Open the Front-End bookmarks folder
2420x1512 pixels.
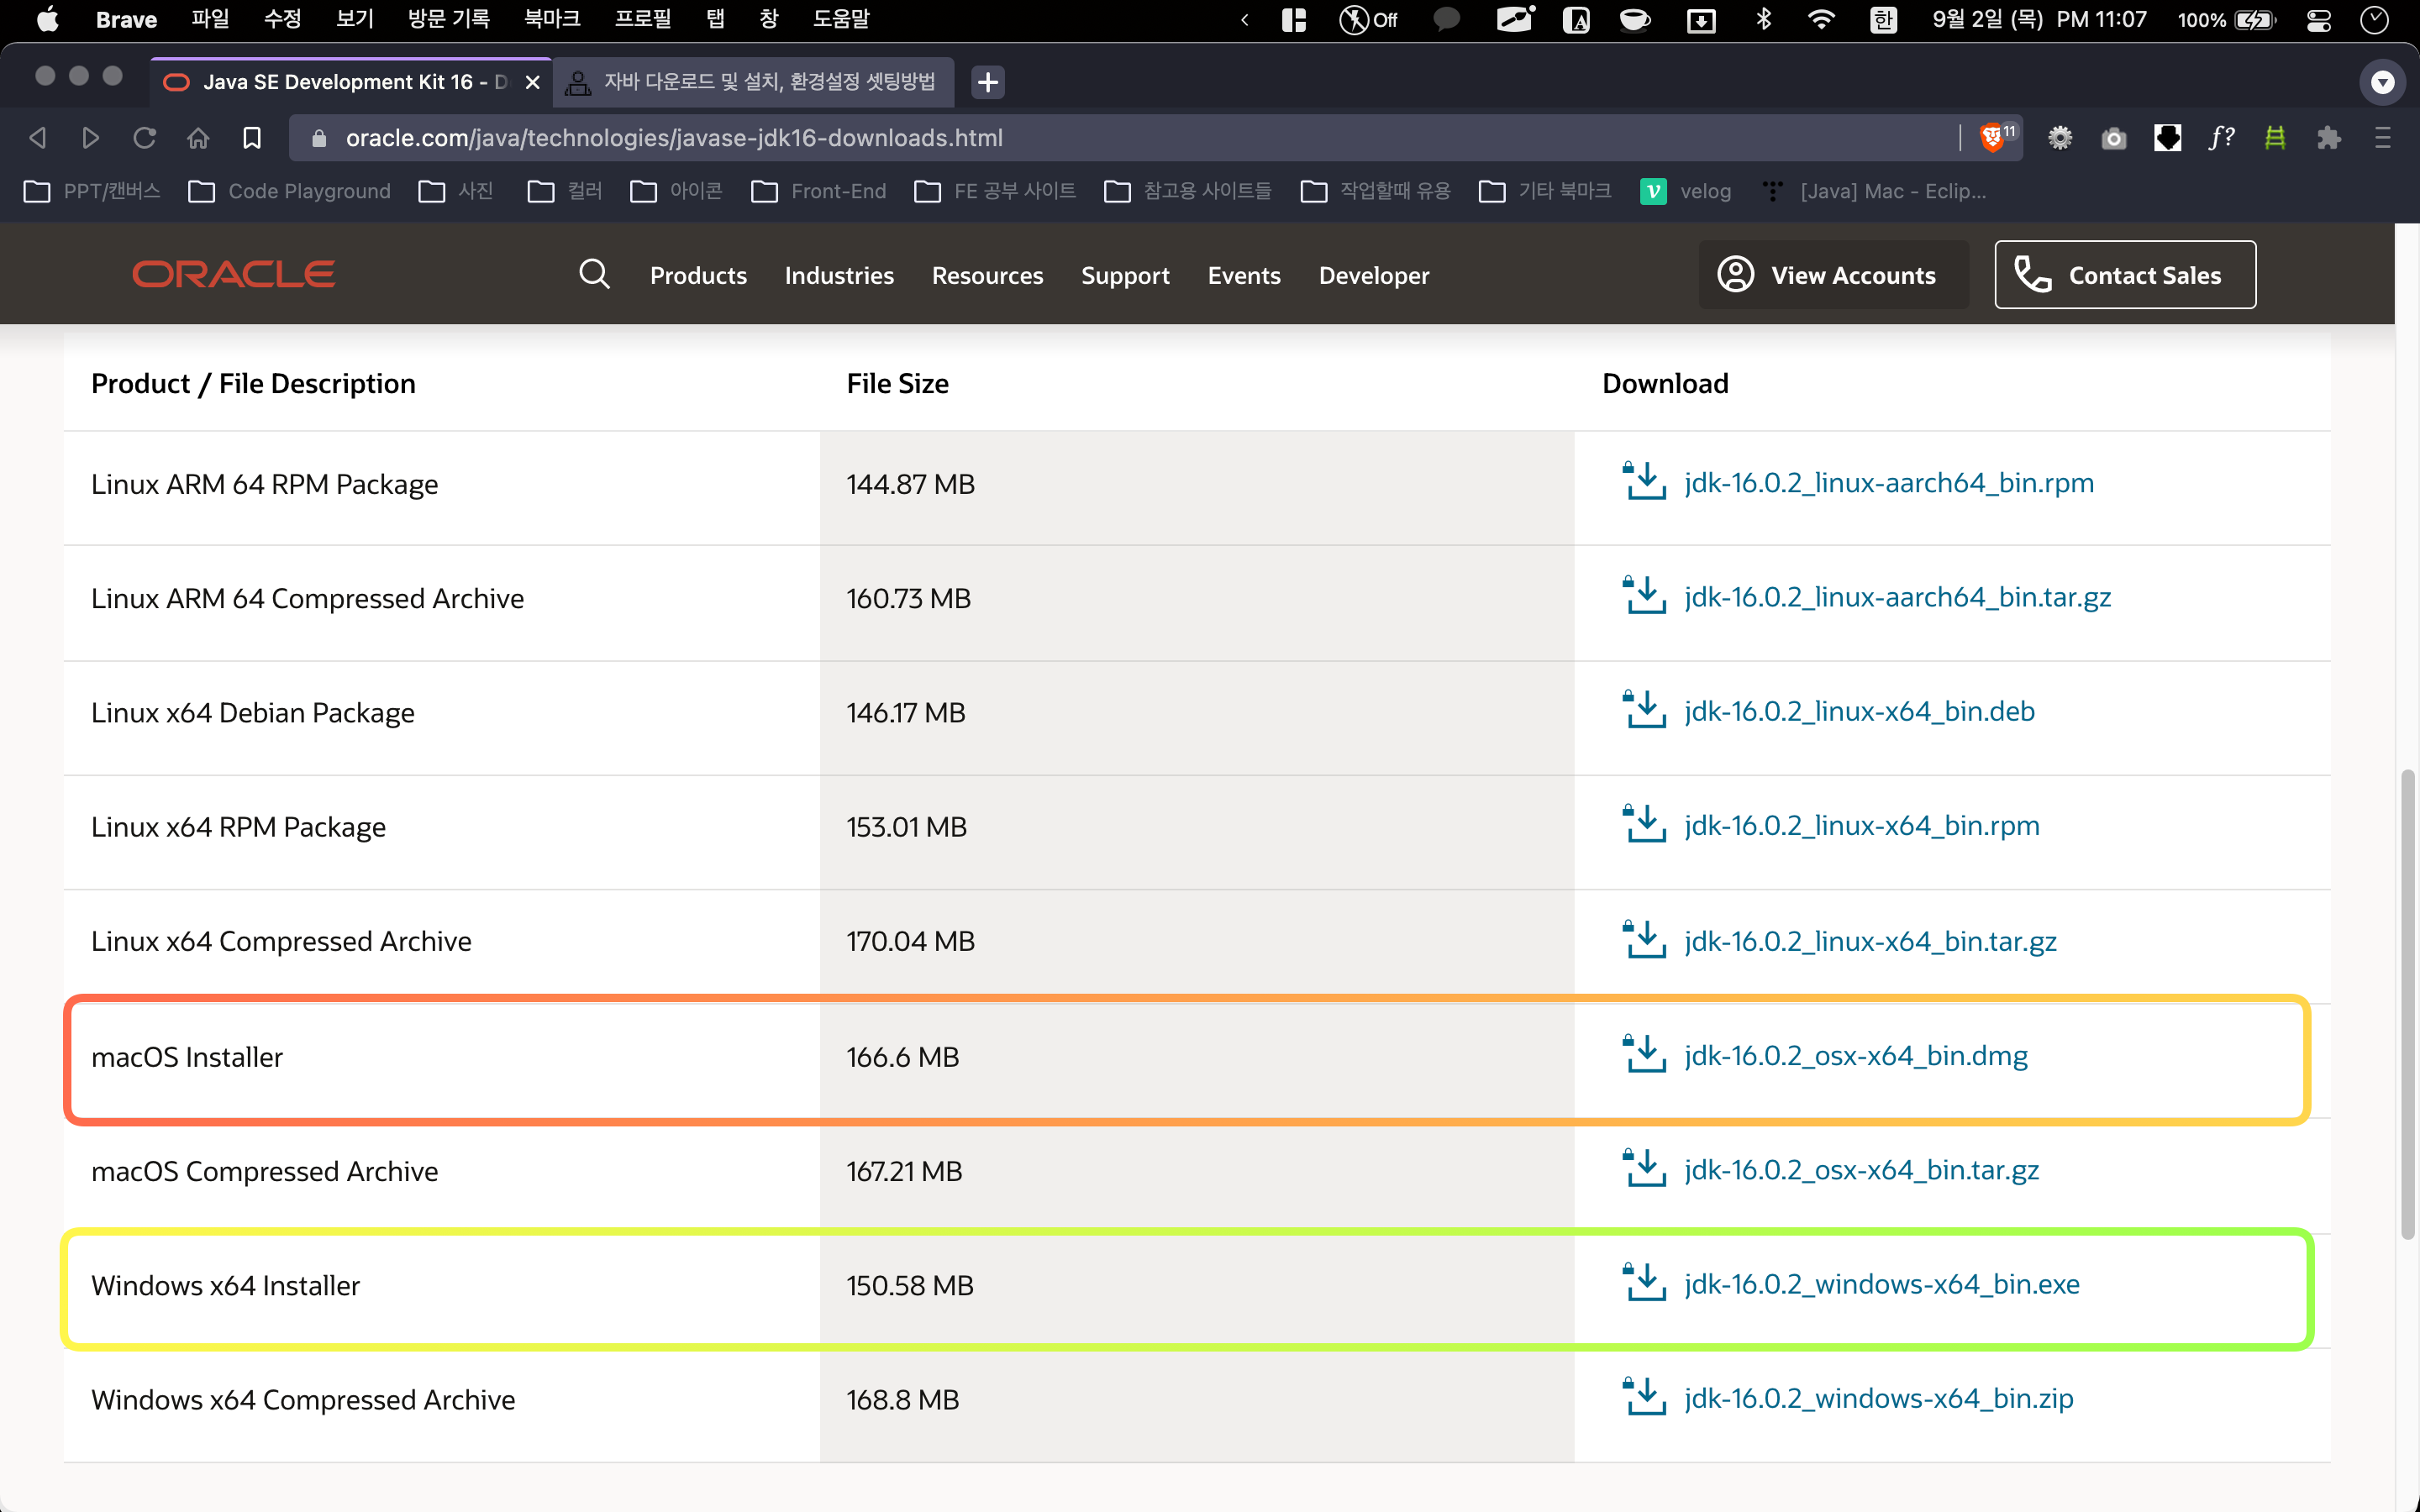819,191
